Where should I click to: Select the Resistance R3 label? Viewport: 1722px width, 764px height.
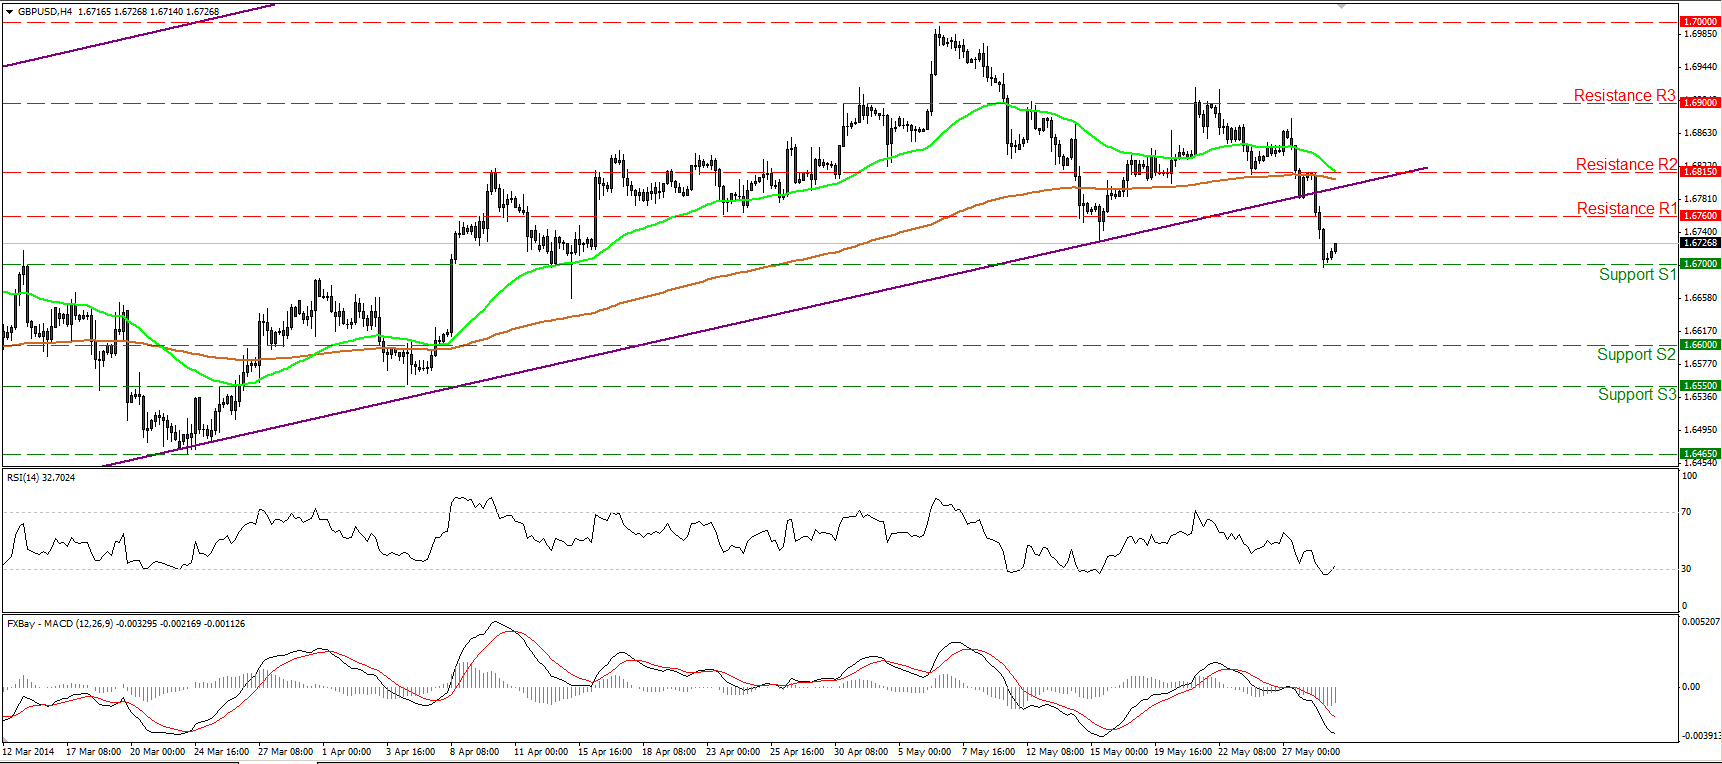[1624, 95]
